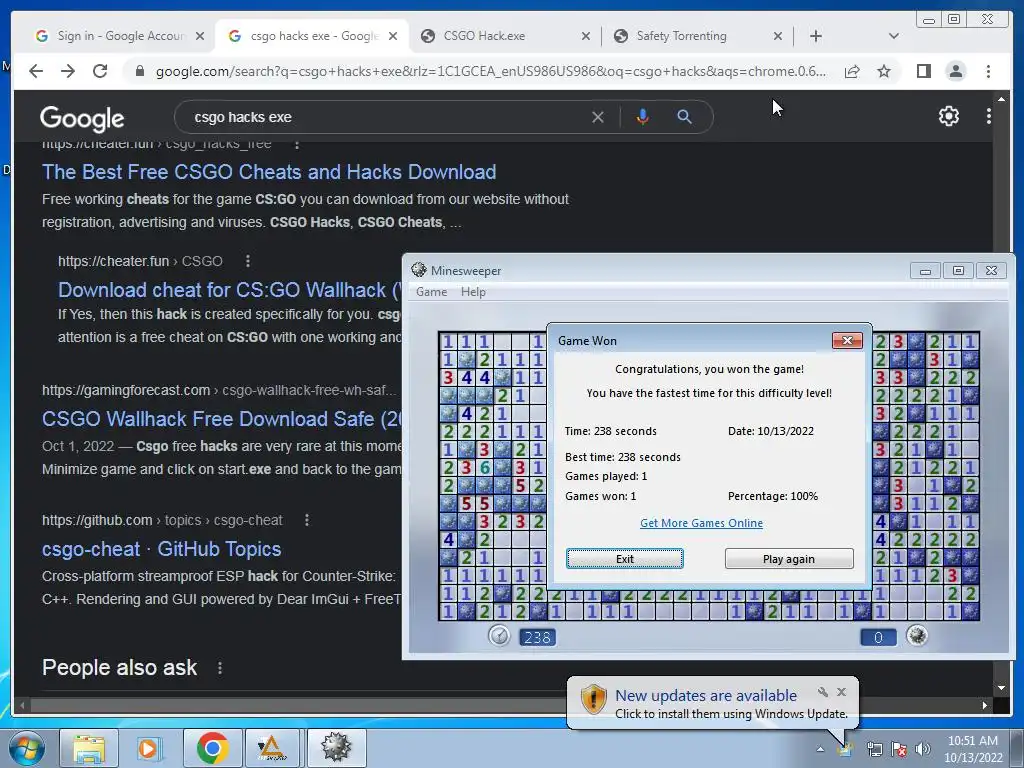1024x768 pixels.
Task: Open options dots next to People also ask
Action: click(x=220, y=668)
